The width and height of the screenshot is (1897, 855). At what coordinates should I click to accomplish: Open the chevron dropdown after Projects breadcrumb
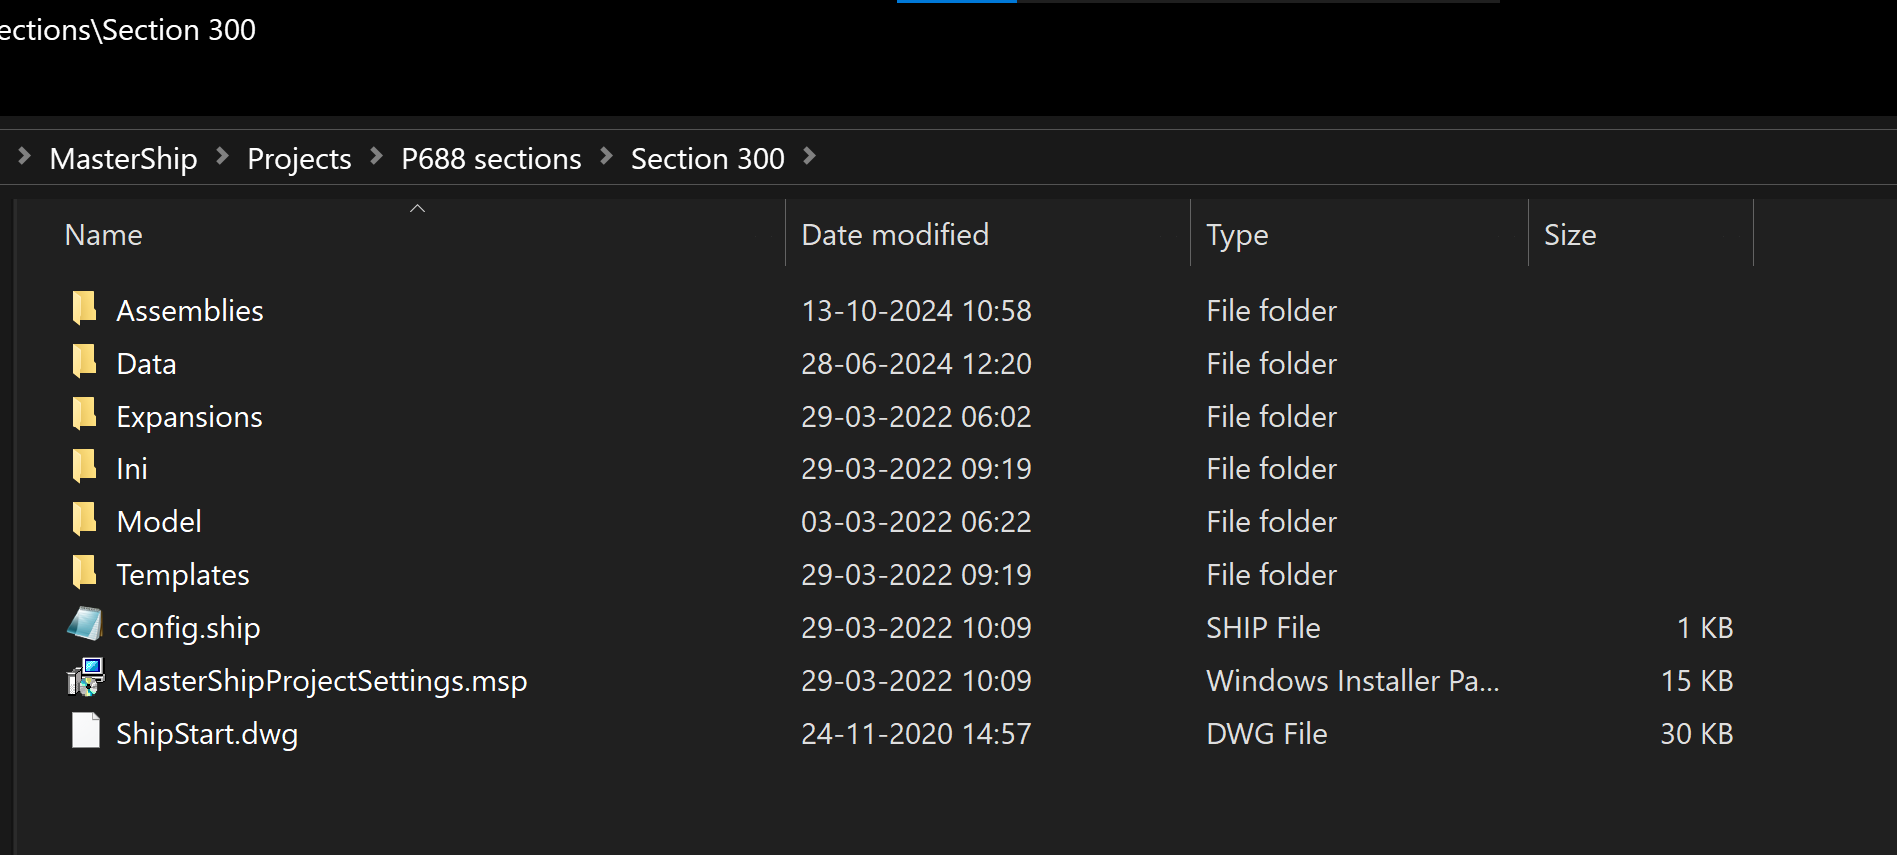point(377,157)
